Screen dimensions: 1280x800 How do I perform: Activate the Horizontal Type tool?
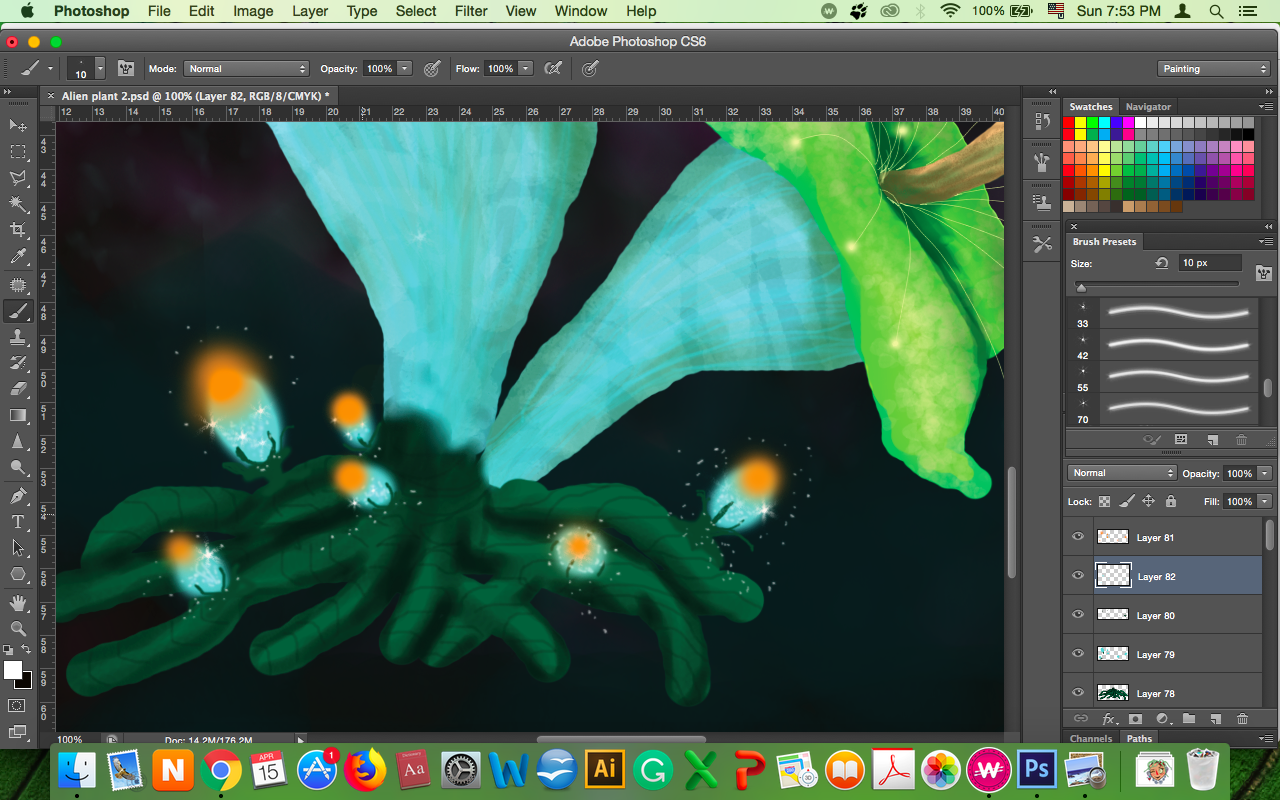(18, 521)
